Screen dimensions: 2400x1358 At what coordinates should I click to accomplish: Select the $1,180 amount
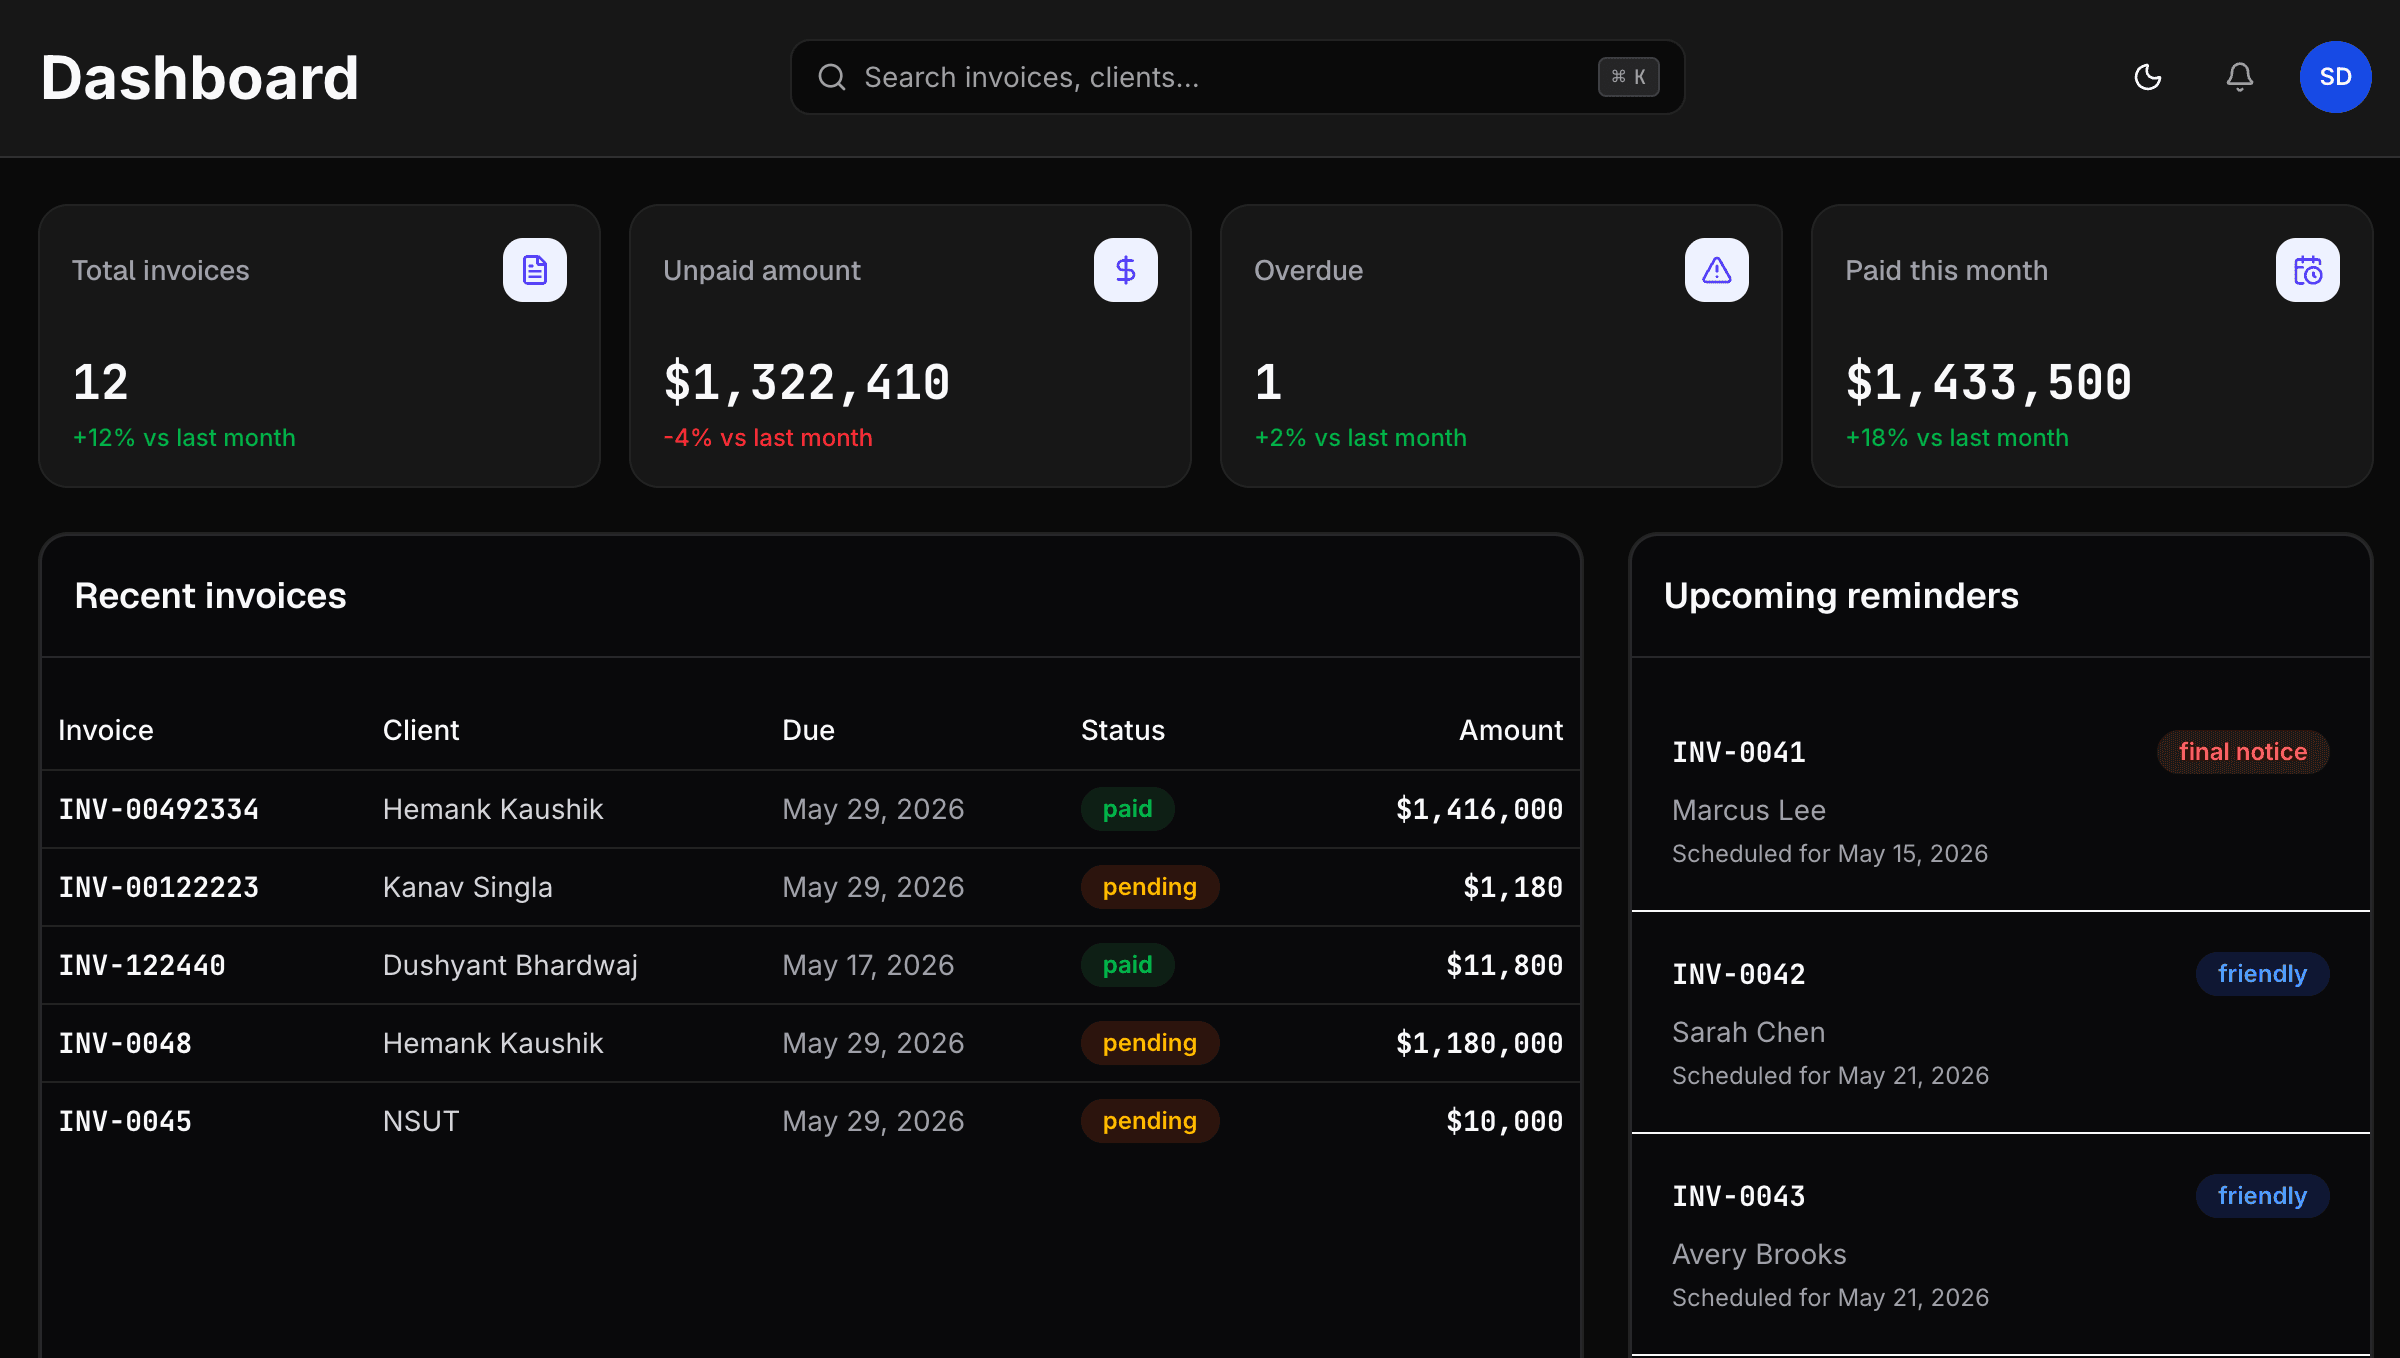click(x=1513, y=887)
